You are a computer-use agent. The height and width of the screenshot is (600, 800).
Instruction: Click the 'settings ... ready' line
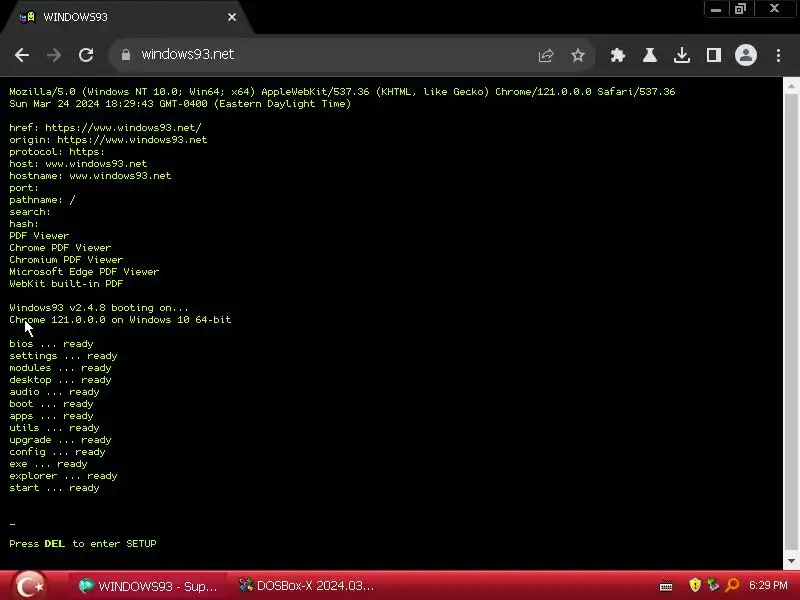click(x=63, y=356)
